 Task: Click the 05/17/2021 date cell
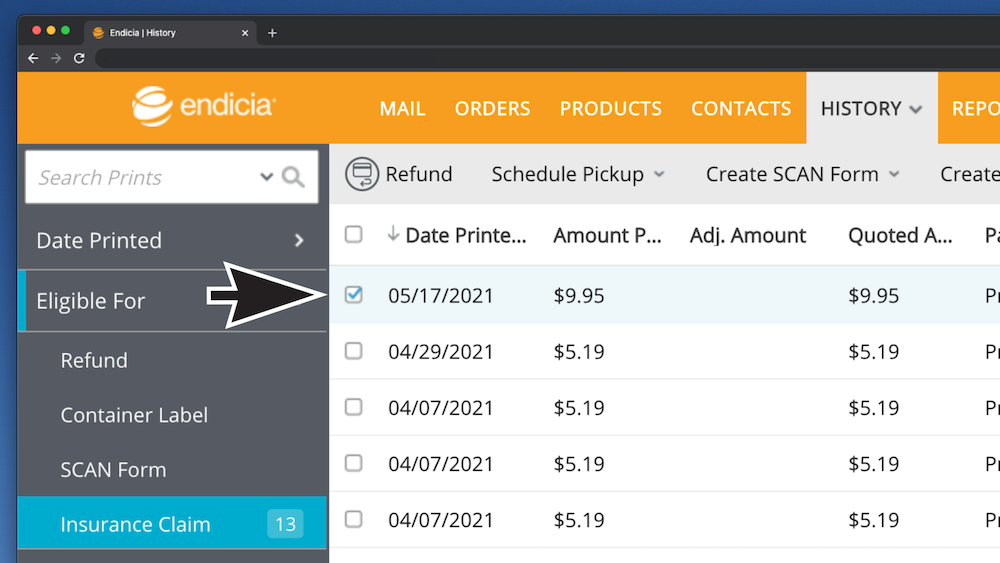[441, 296]
